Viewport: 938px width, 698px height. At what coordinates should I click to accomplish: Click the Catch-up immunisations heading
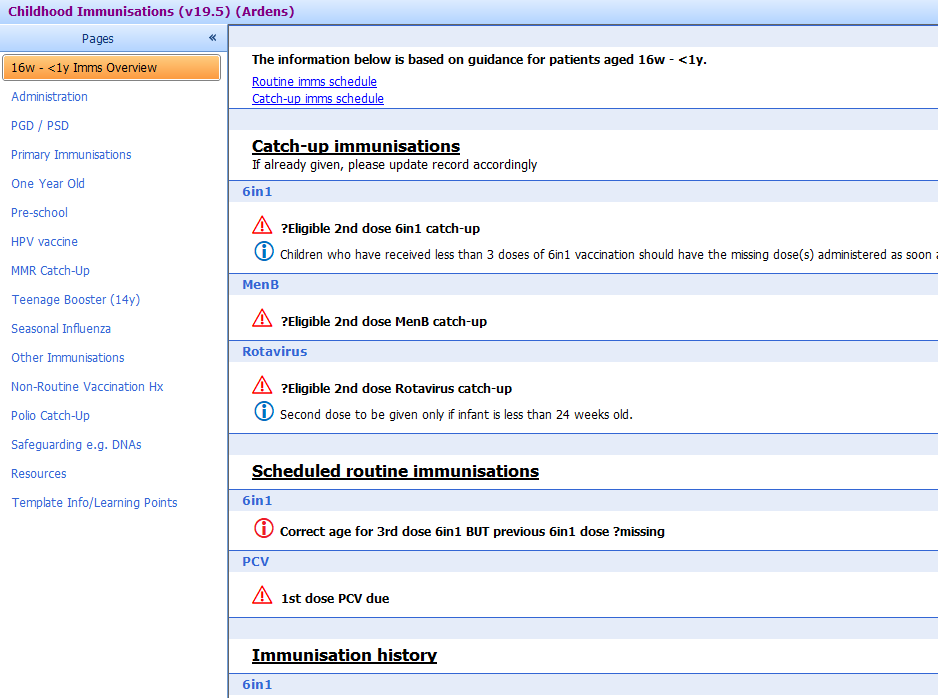(x=356, y=146)
